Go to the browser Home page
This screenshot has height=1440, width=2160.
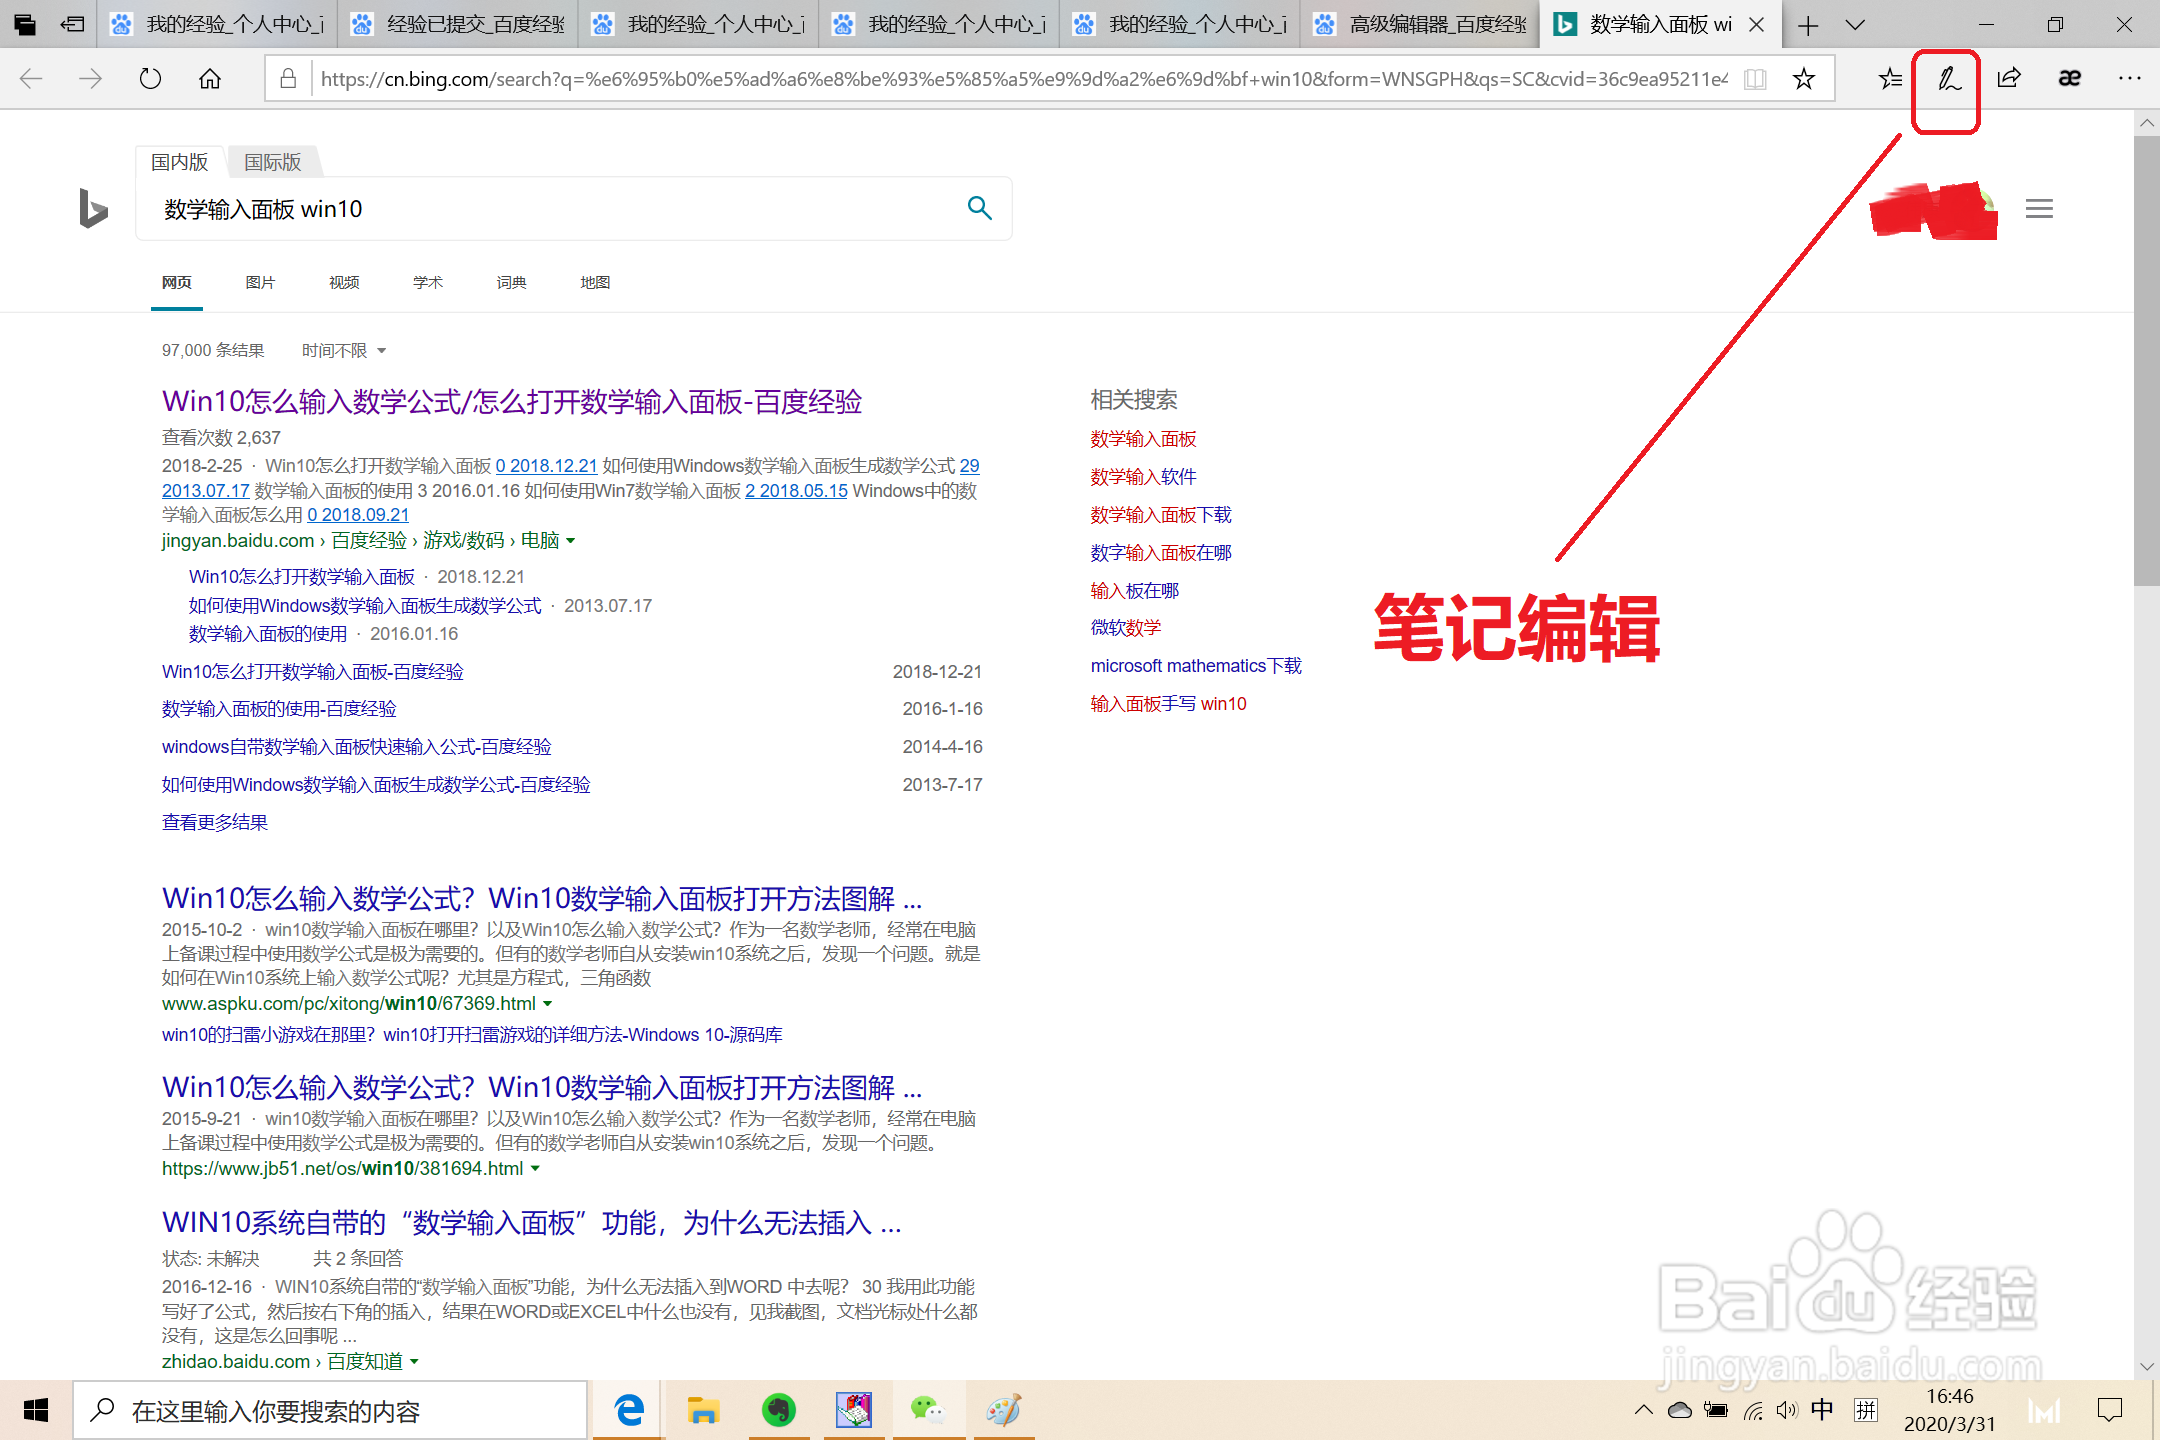(x=210, y=79)
